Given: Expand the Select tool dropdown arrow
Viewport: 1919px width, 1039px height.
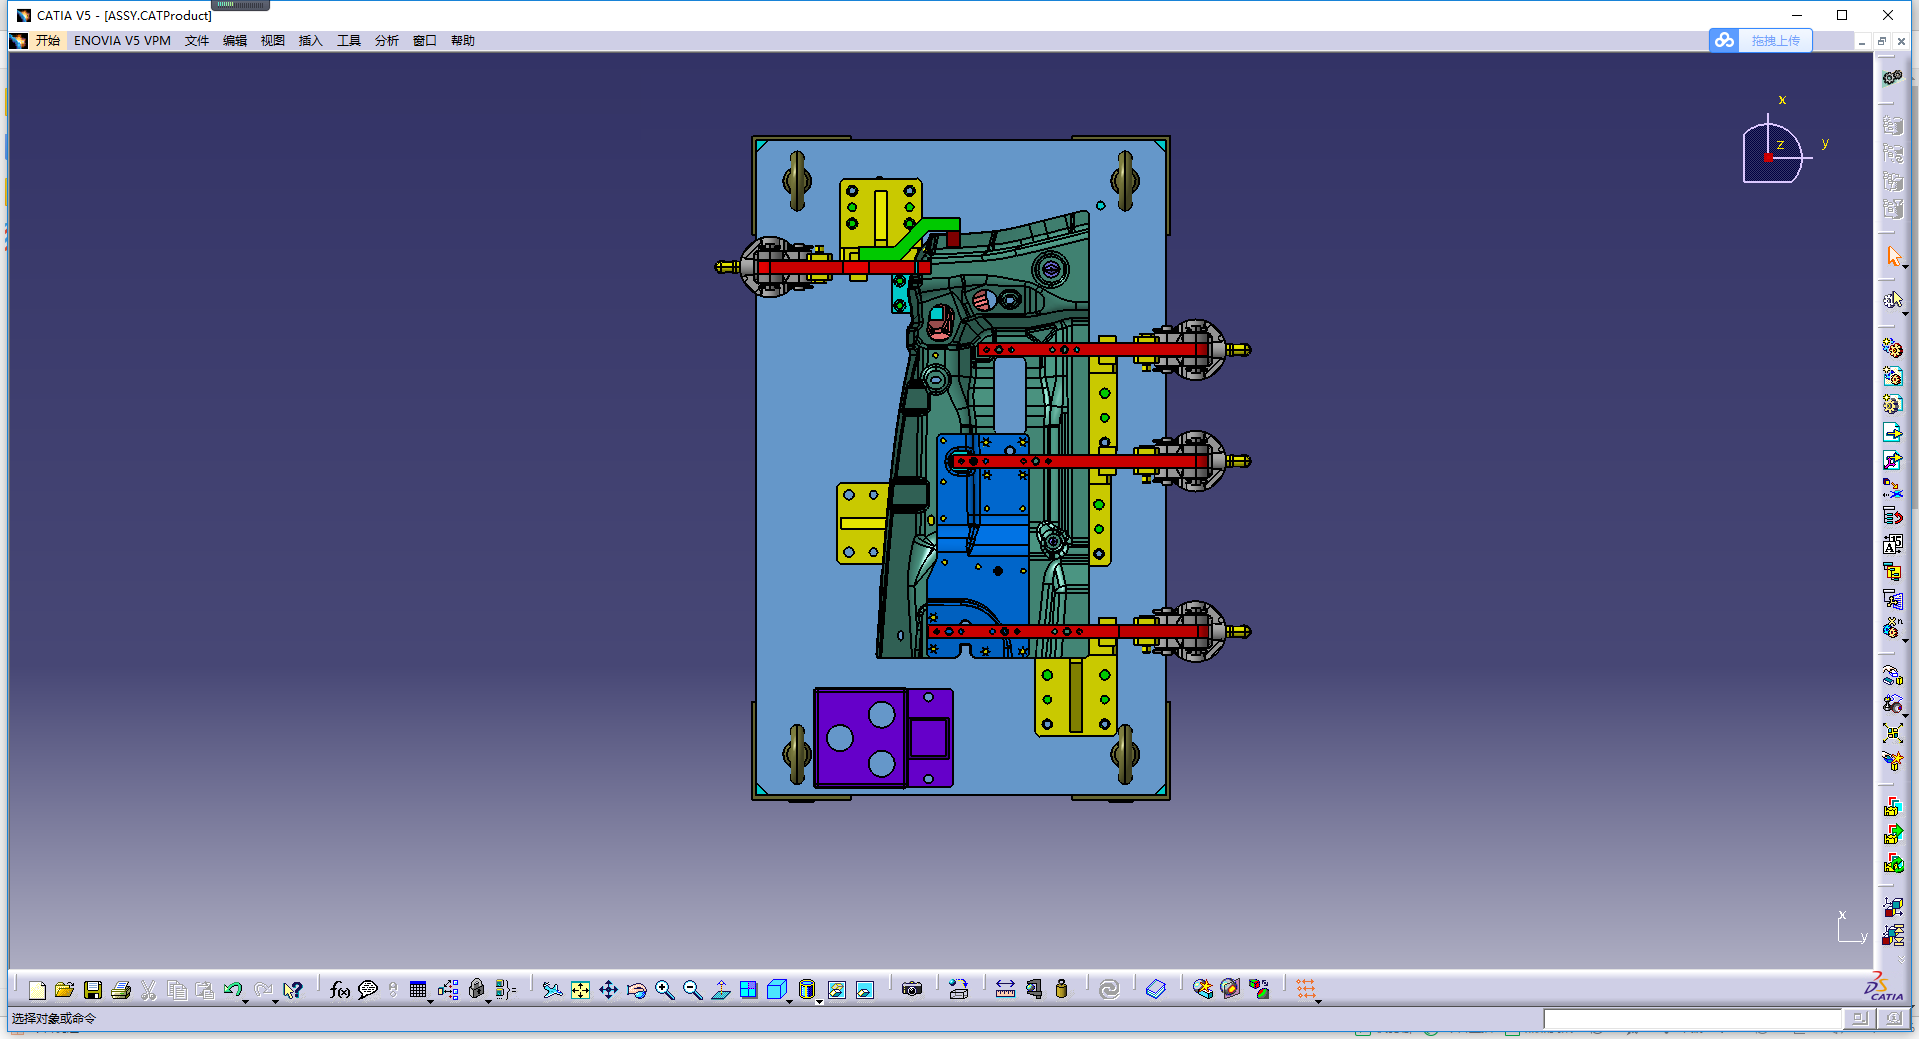Looking at the screenshot, I should (x=1905, y=267).
